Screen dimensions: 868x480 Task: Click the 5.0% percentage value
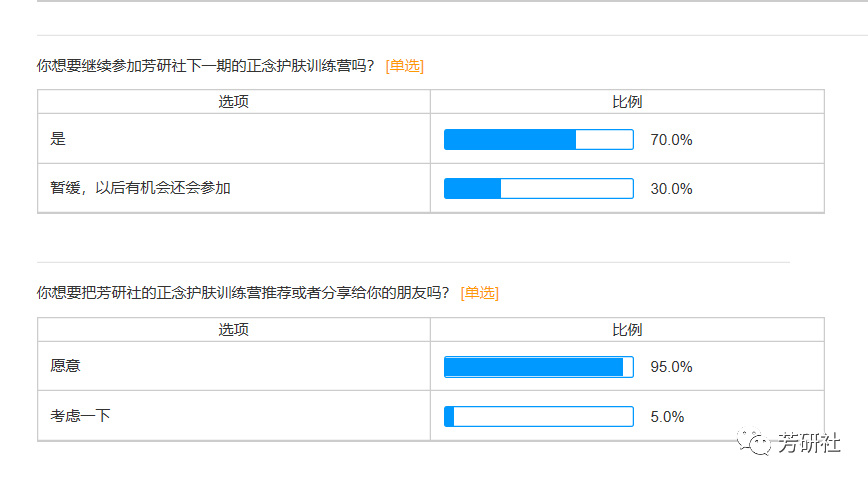point(667,416)
